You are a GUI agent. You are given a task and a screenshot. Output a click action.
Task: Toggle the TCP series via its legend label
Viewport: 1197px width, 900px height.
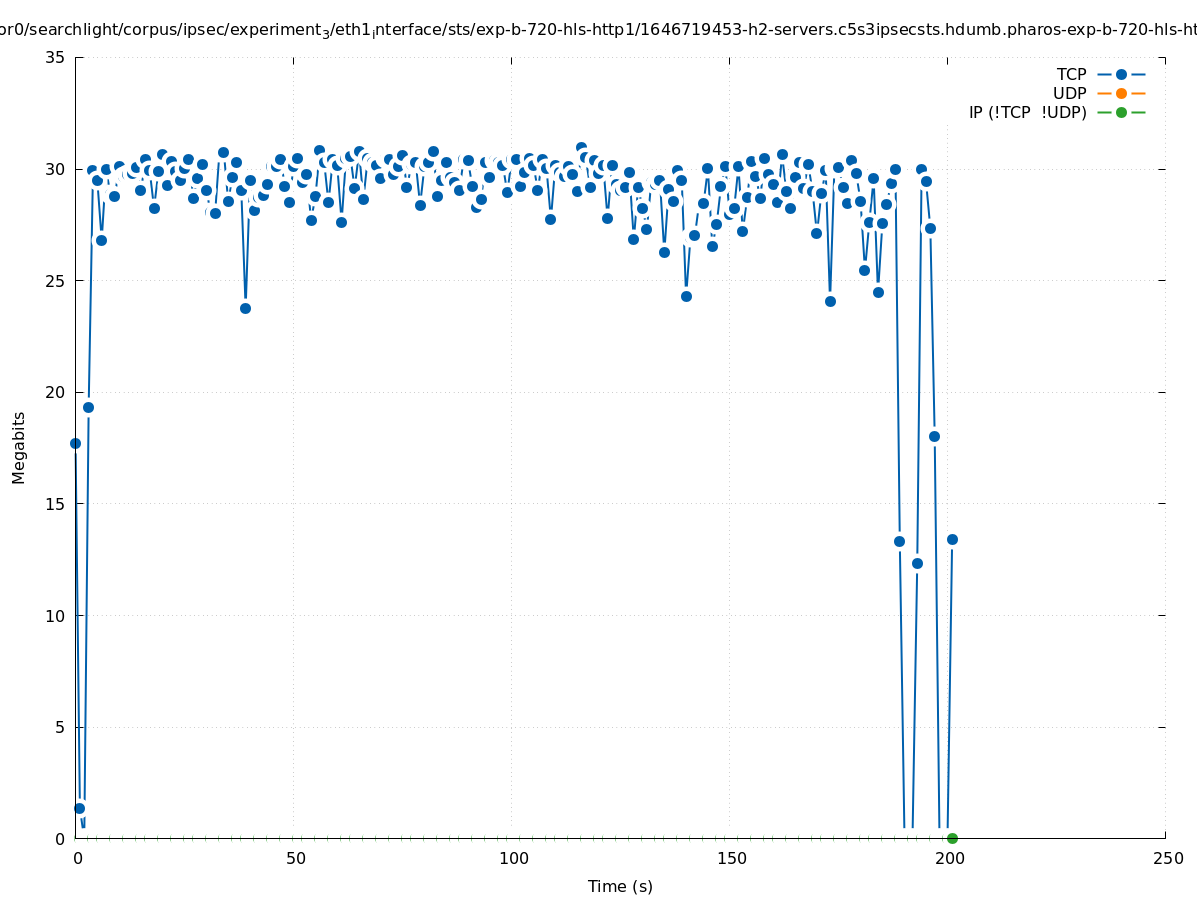[1071, 74]
